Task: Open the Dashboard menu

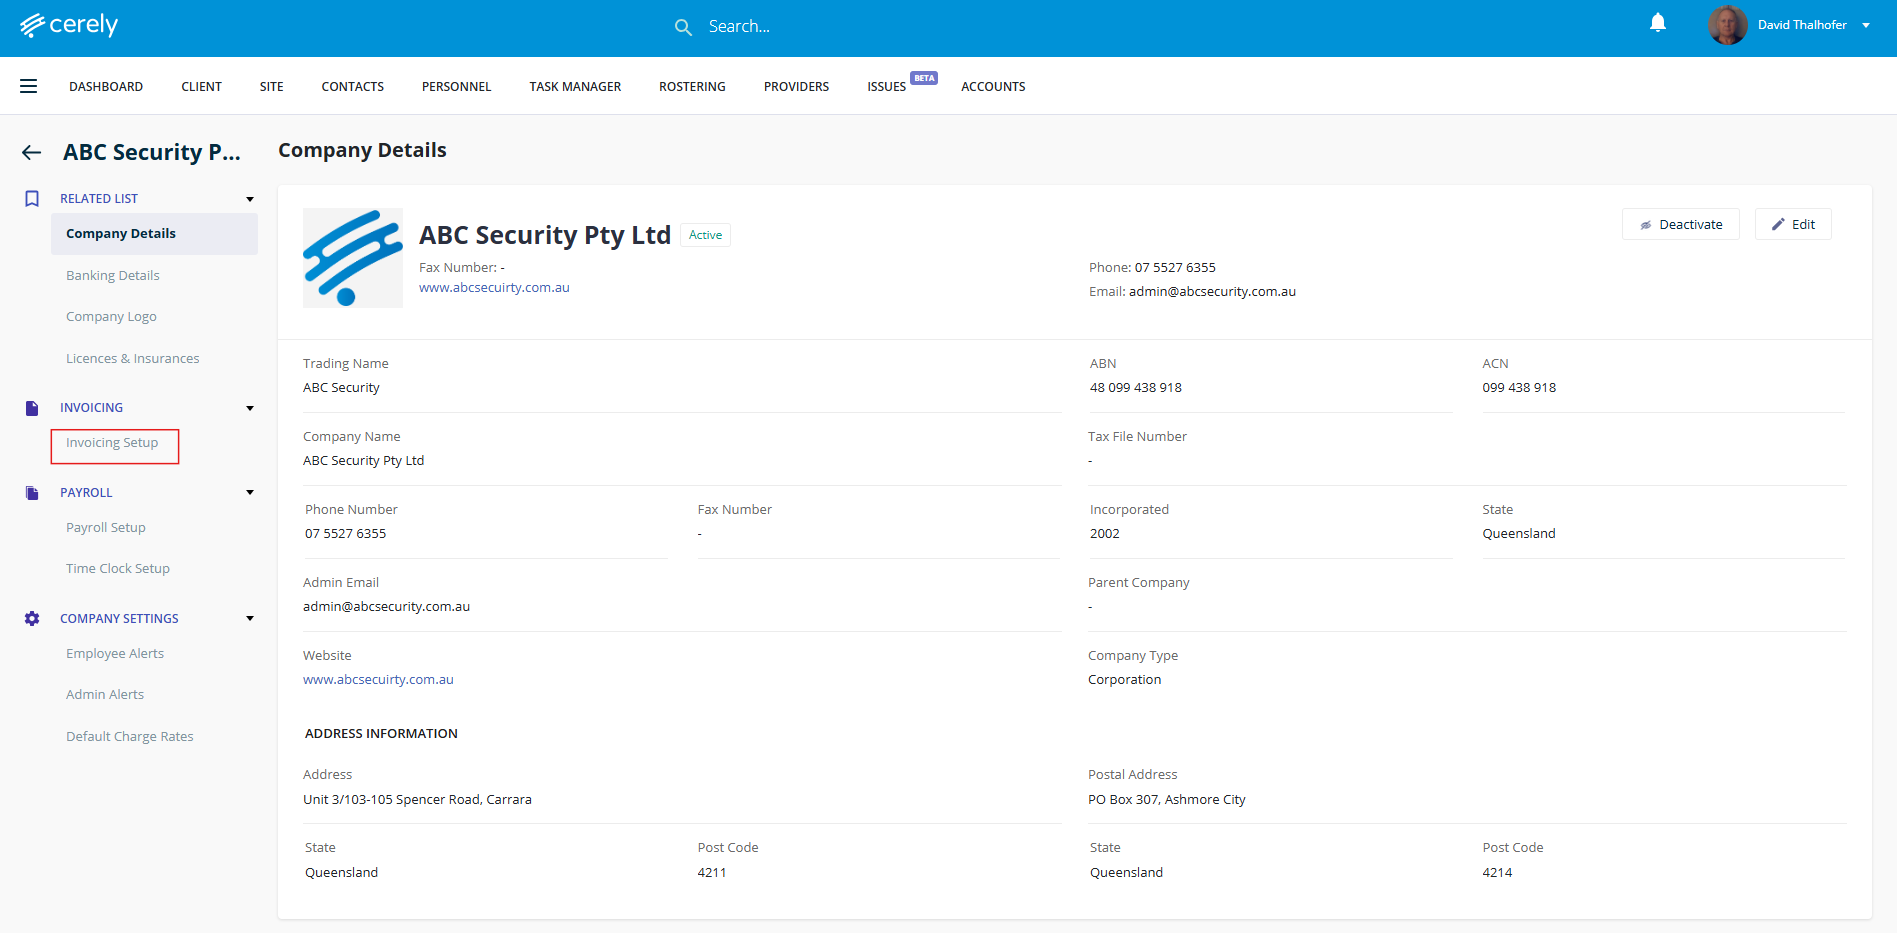Action: click(x=106, y=87)
